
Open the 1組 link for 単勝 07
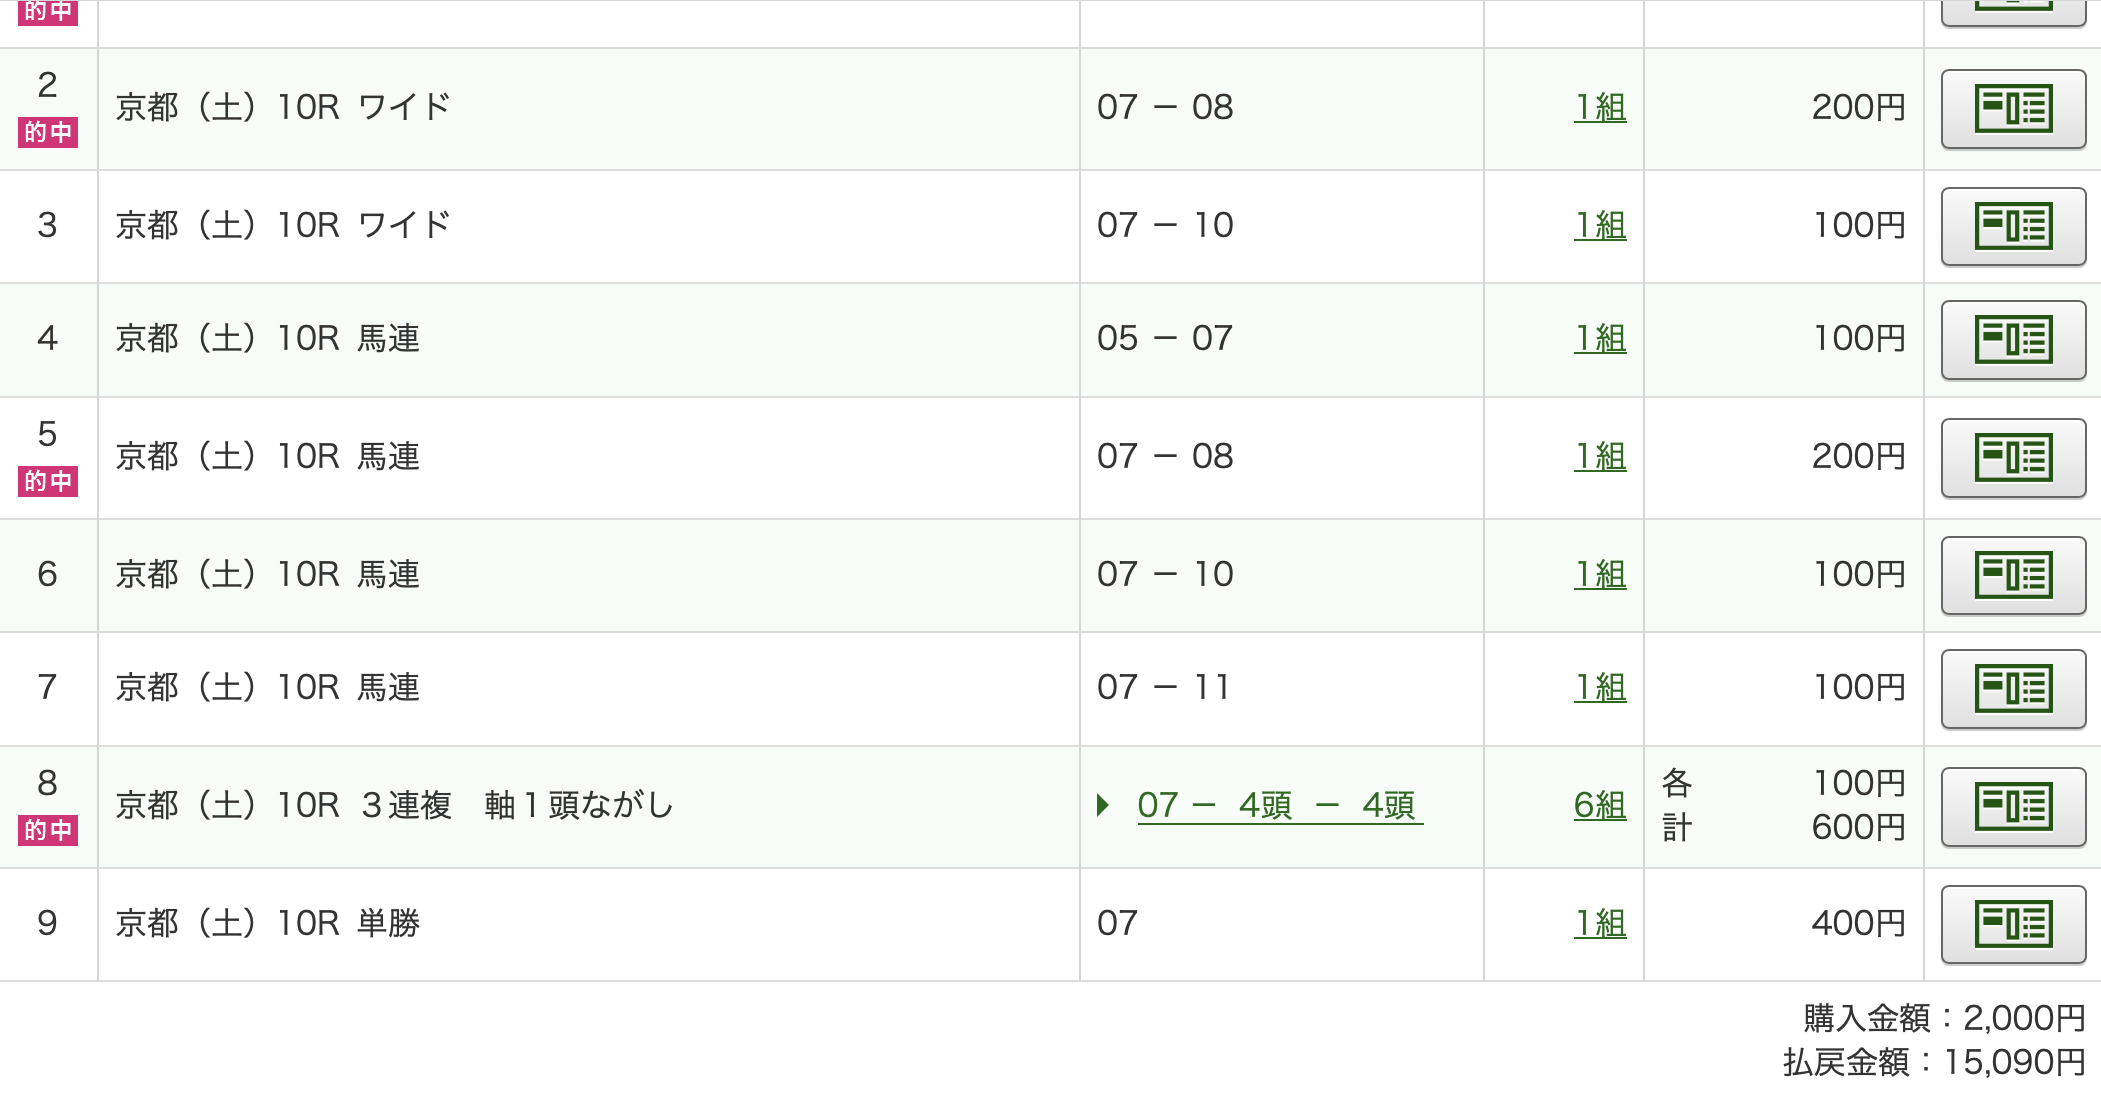[x=1600, y=923]
